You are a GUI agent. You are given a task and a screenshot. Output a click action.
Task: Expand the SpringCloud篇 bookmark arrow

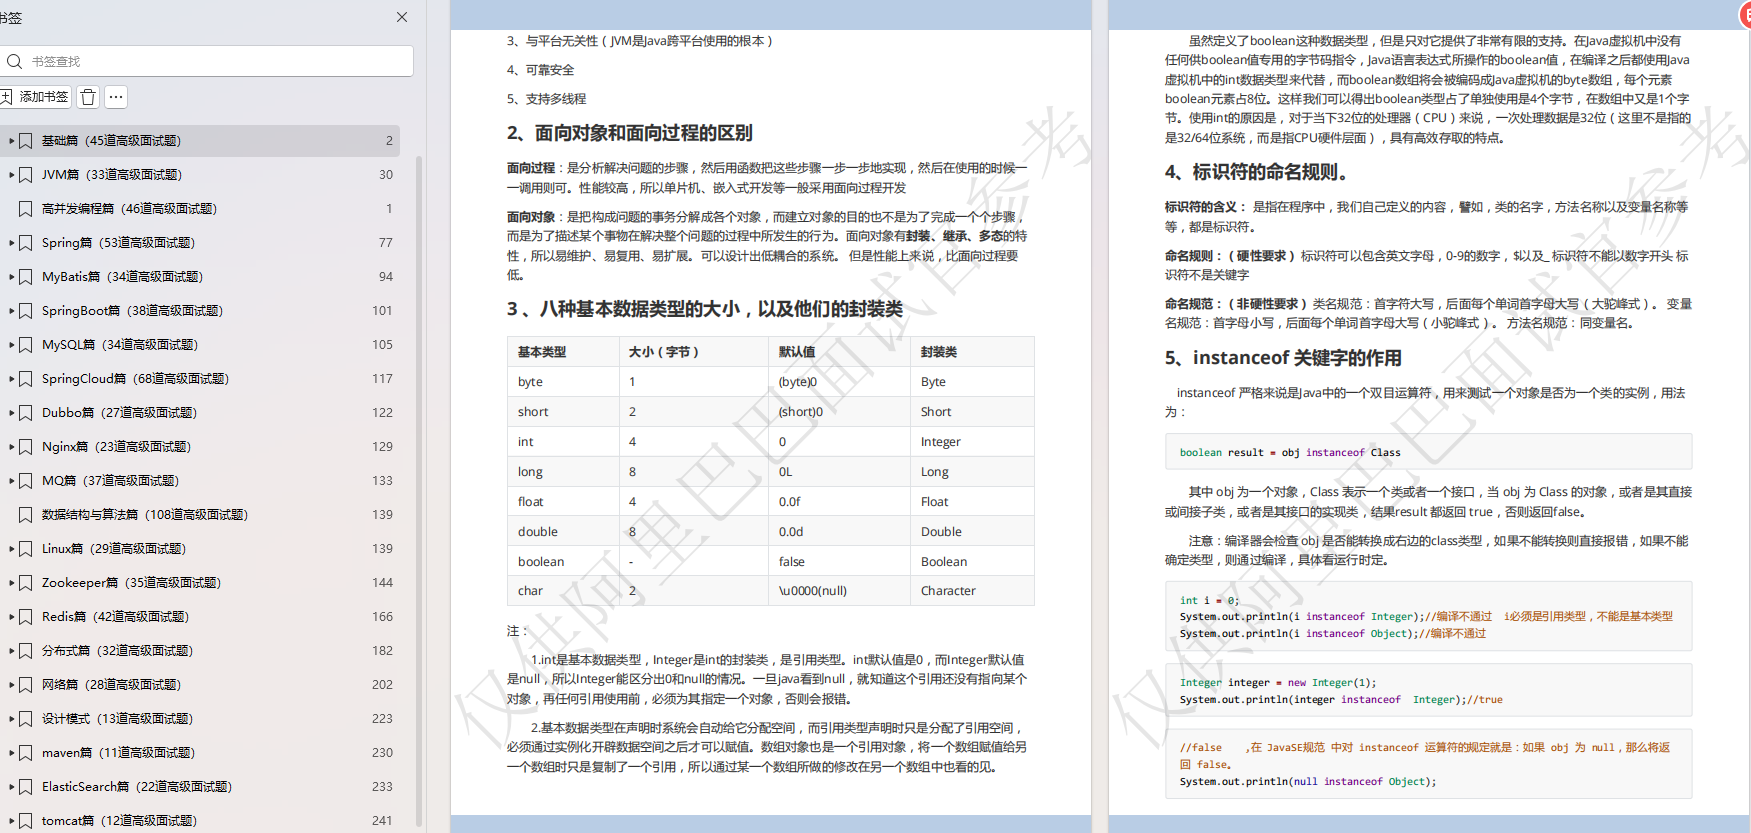(x=11, y=379)
